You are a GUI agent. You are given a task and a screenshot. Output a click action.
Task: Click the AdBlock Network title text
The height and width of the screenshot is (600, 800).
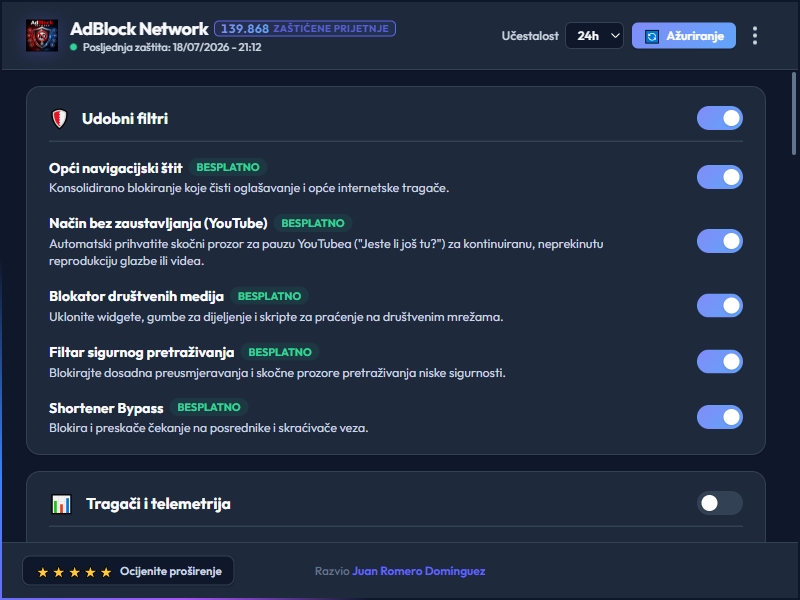tap(139, 29)
